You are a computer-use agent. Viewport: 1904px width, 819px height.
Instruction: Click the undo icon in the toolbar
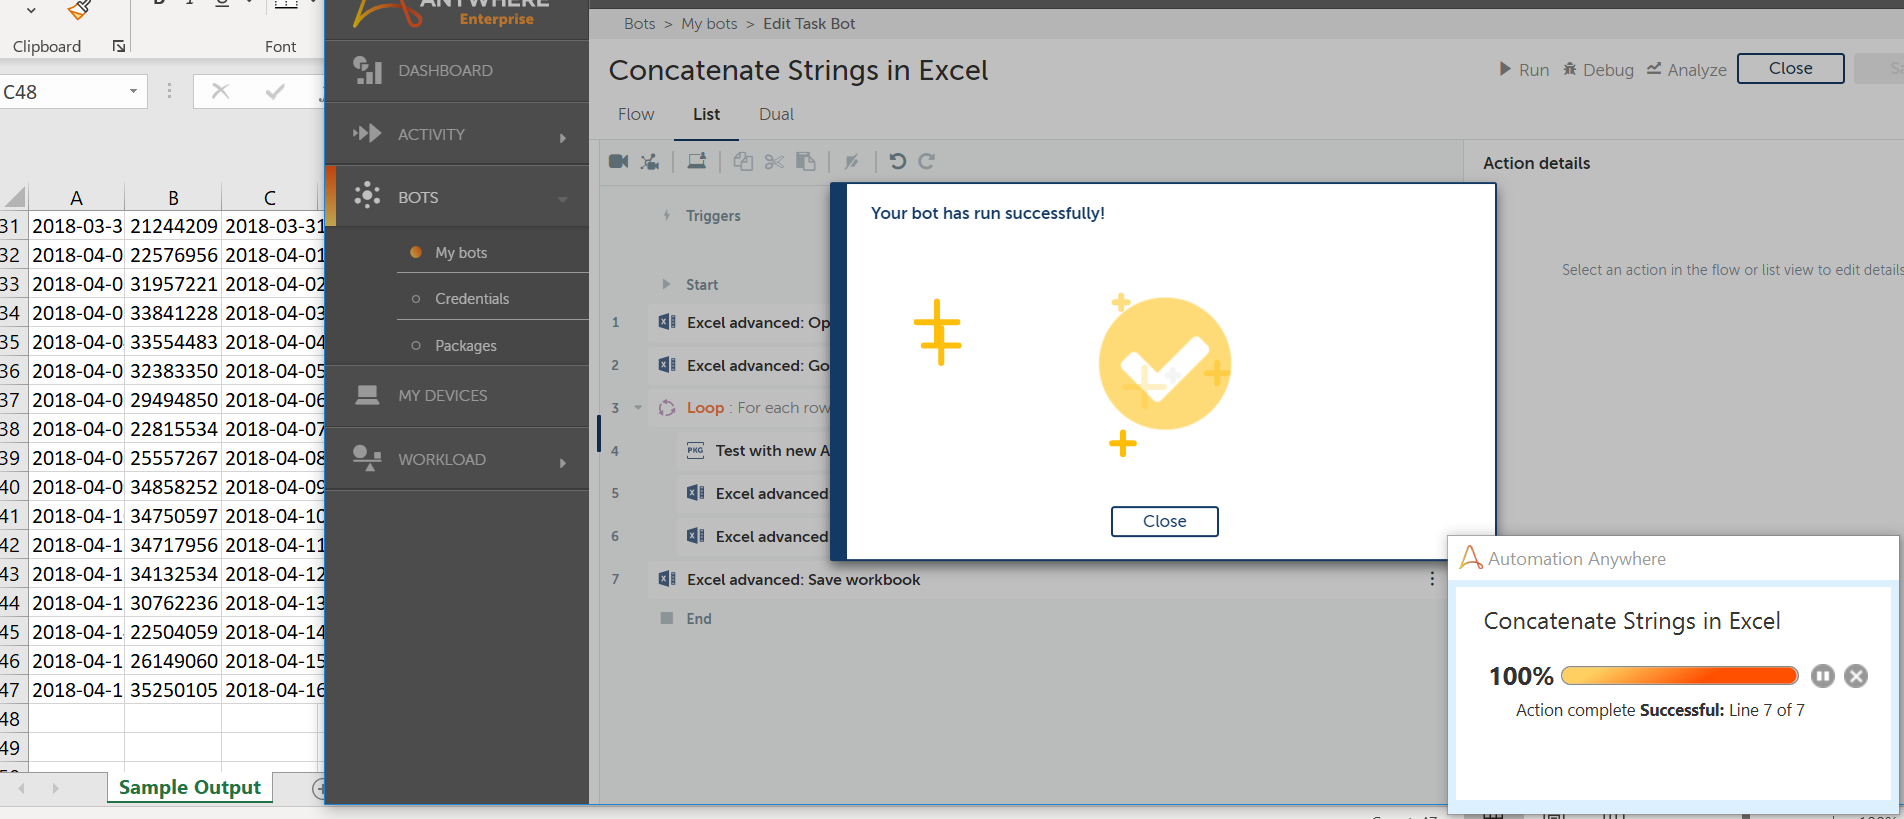pos(897,161)
